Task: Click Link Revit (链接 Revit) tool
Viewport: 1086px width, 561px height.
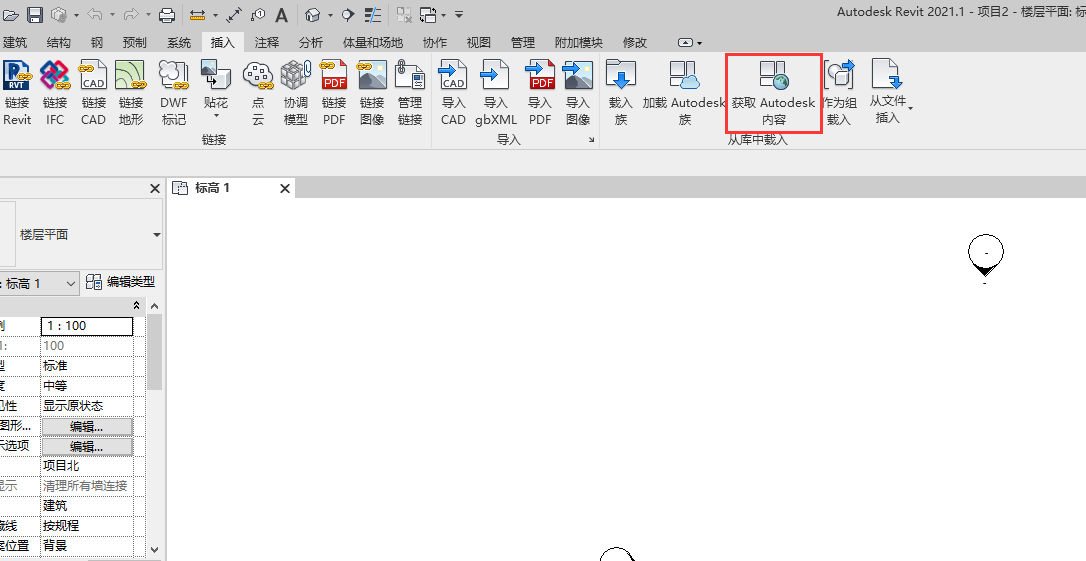Action: point(17,92)
